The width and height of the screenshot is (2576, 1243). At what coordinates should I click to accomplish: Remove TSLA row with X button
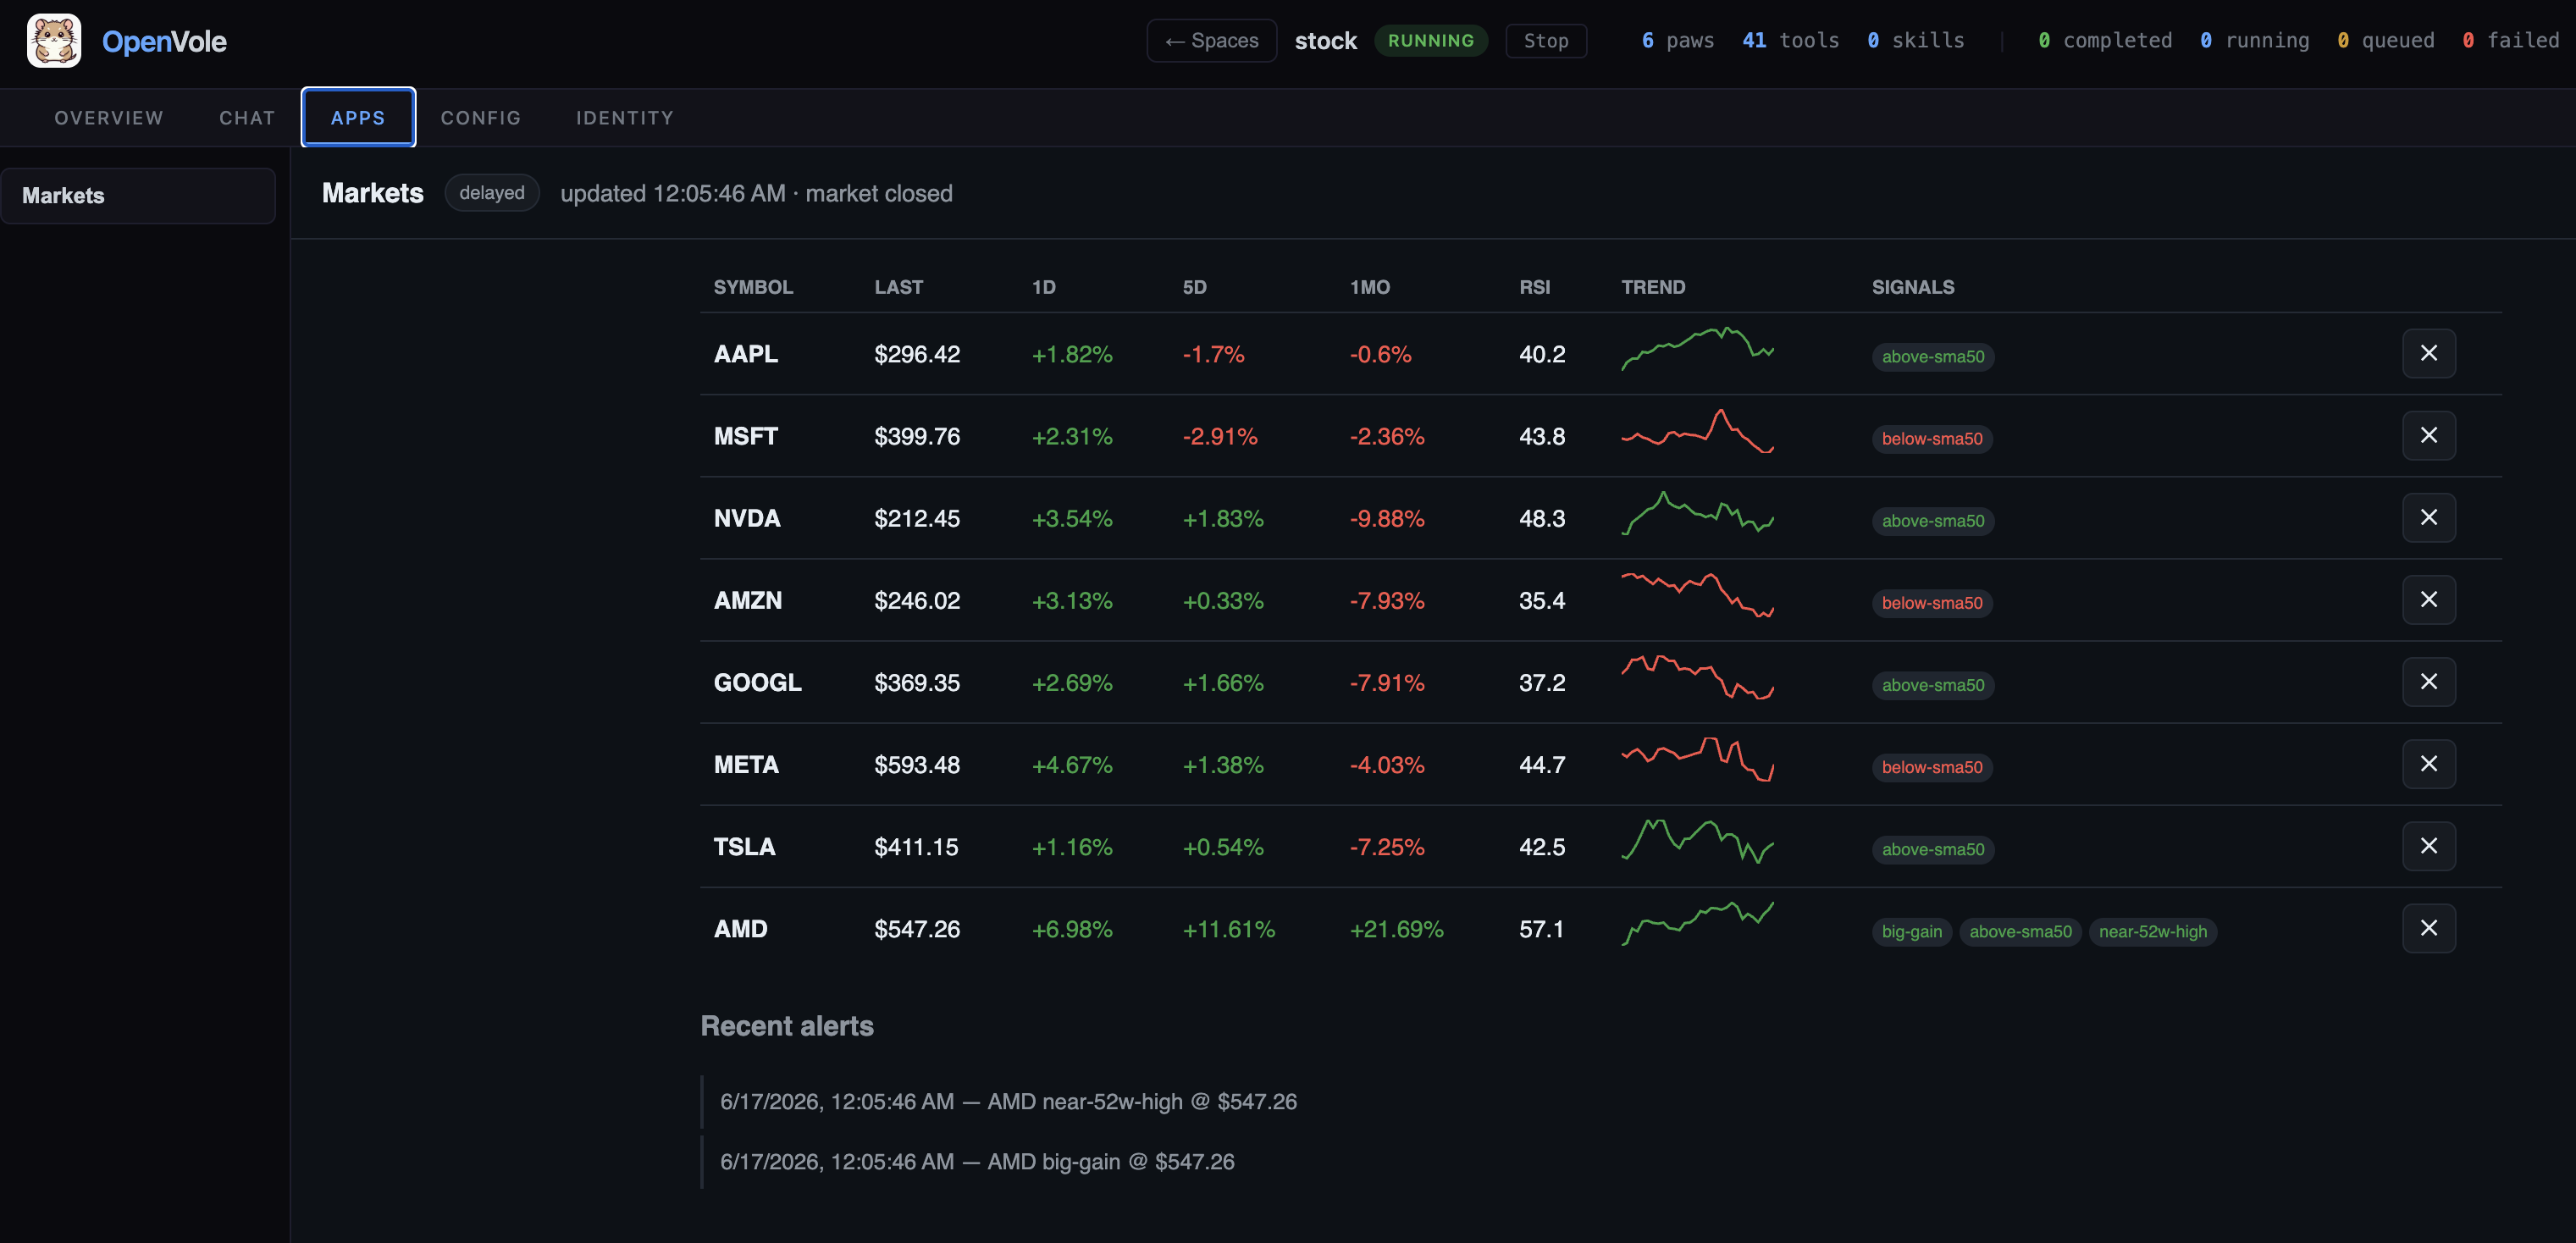pos(2428,846)
